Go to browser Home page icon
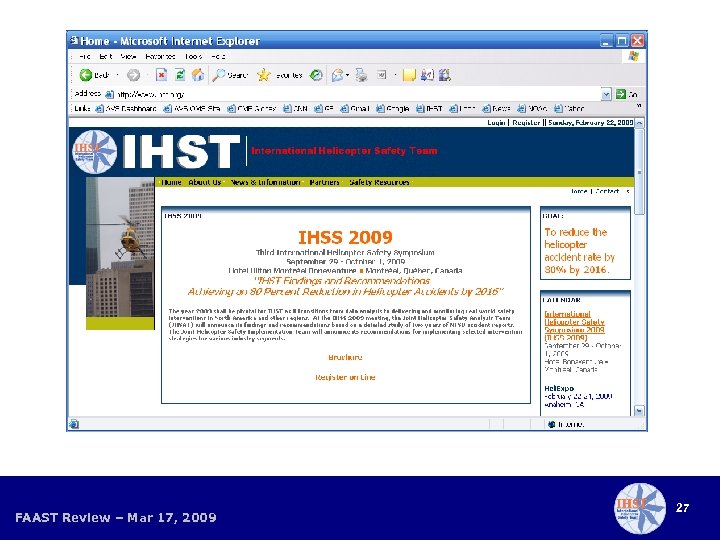Viewport: 720px width, 540px height. coord(198,75)
